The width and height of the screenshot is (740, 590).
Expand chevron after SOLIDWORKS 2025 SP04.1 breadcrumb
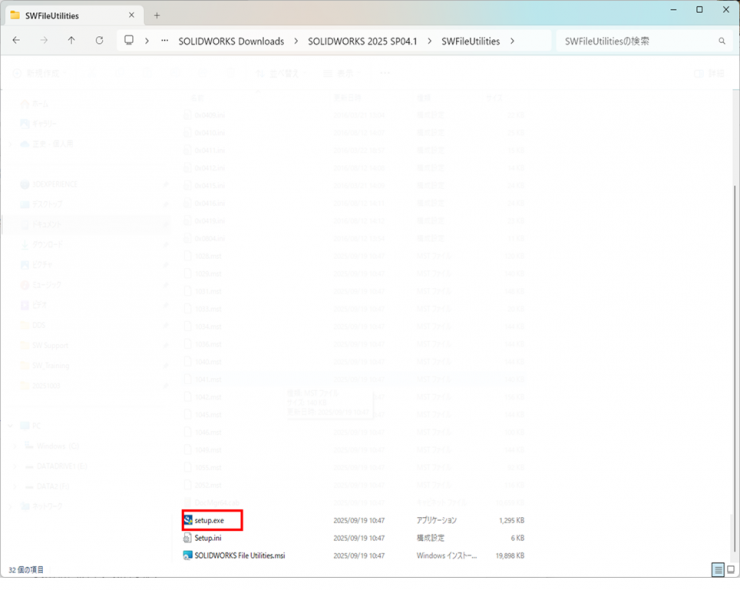tap(428, 41)
